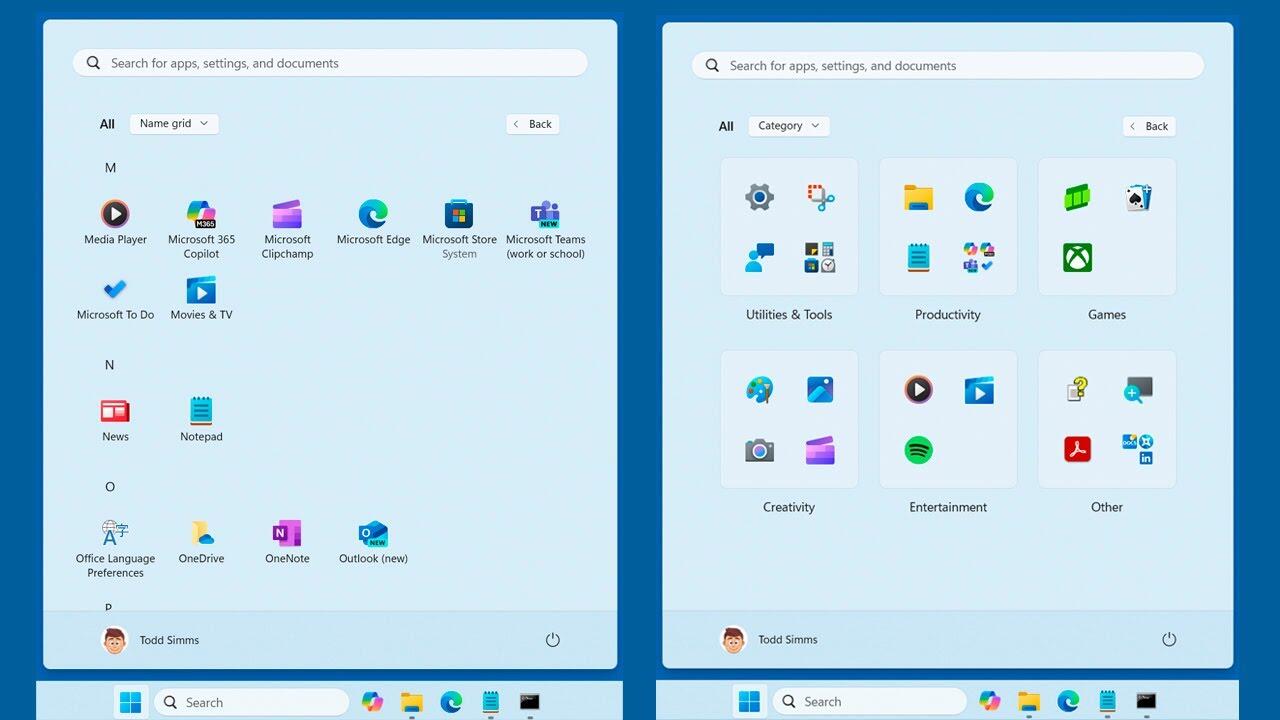Launch Outlook (new)
The width and height of the screenshot is (1280, 720).
click(373, 542)
